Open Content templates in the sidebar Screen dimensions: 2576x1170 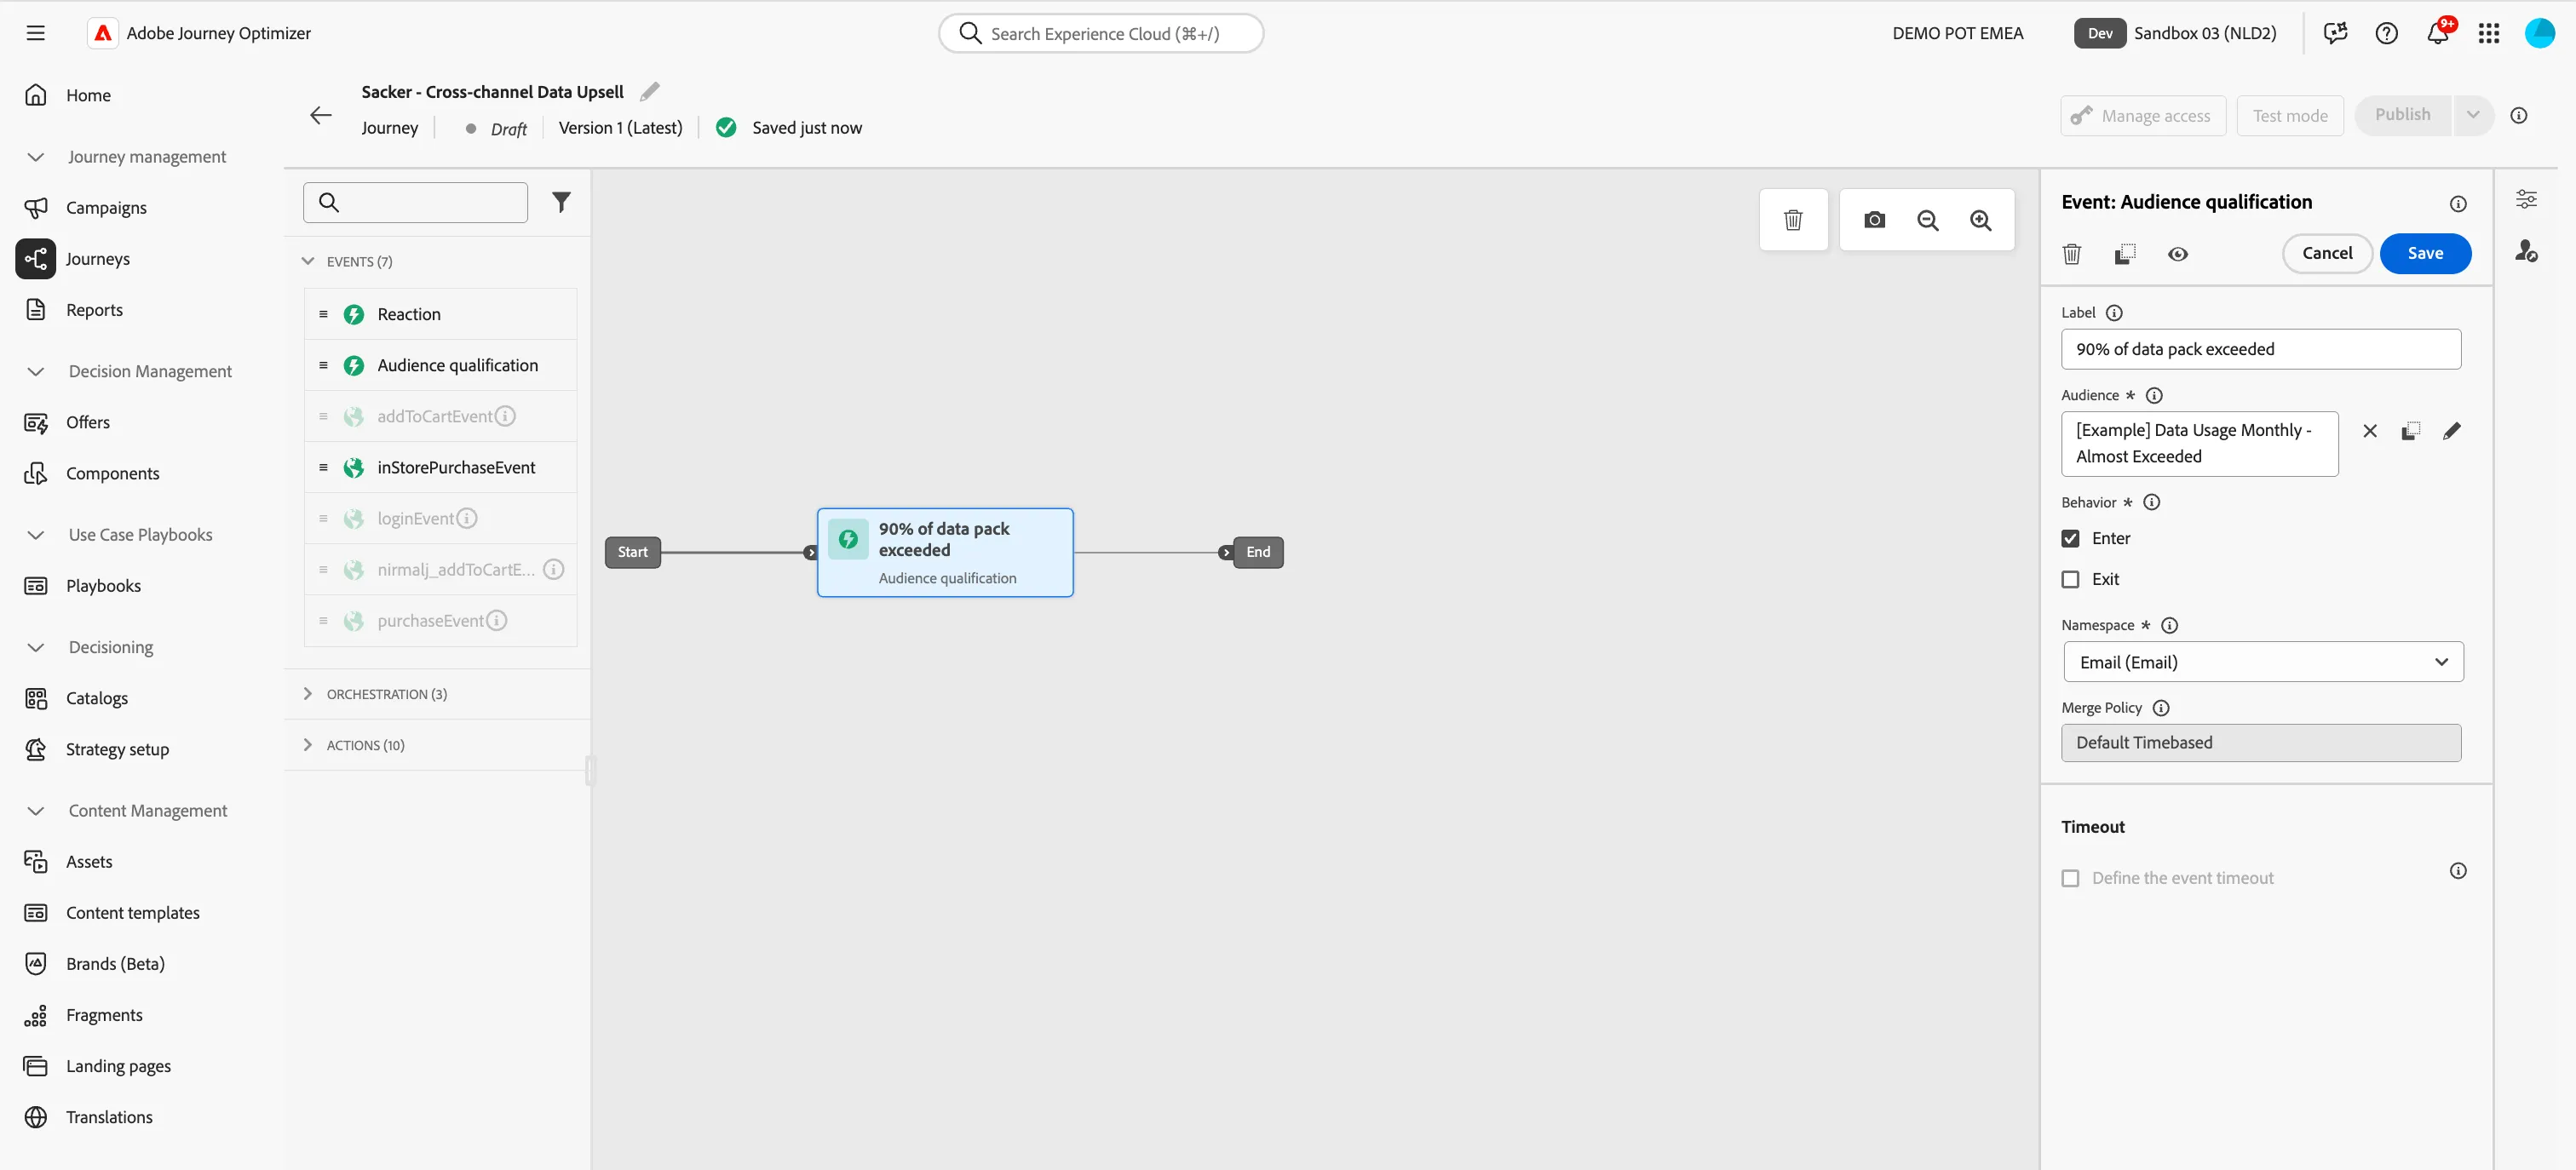[133, 912]
